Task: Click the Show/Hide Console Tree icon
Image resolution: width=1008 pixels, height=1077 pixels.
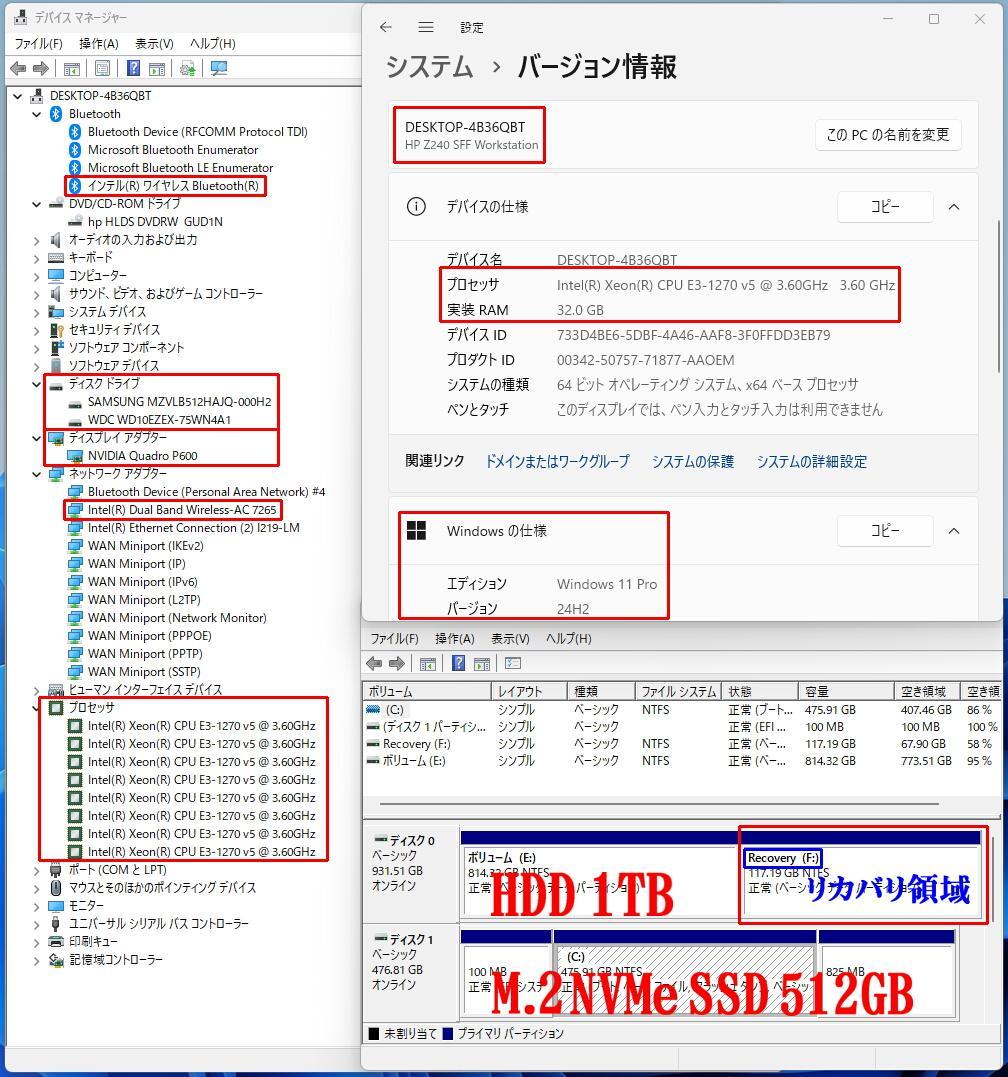Action: [x=71, y=68]
